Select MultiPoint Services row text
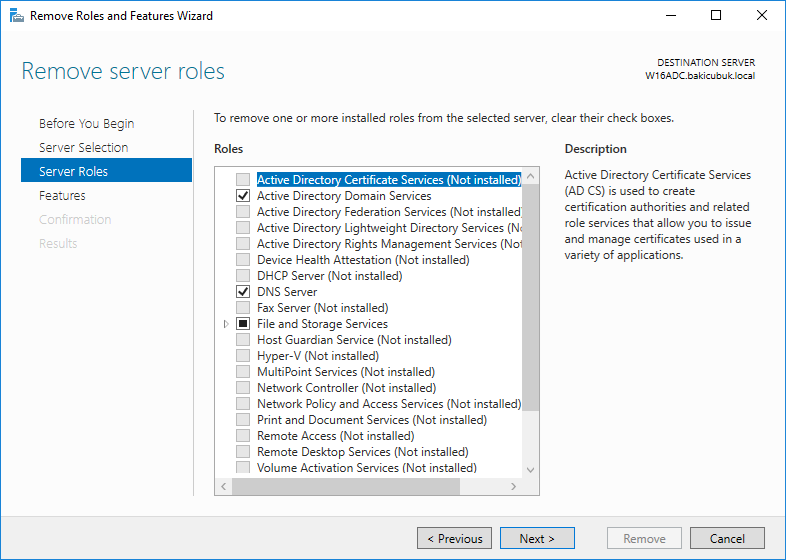The width and height of the screenshot is (786, 560). [x=346, y=372]
